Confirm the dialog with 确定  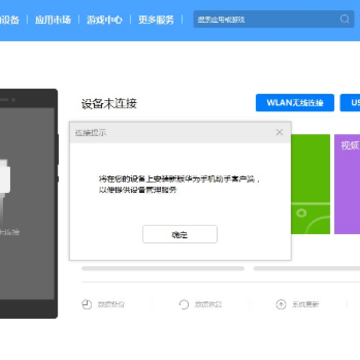coord(180,234)
